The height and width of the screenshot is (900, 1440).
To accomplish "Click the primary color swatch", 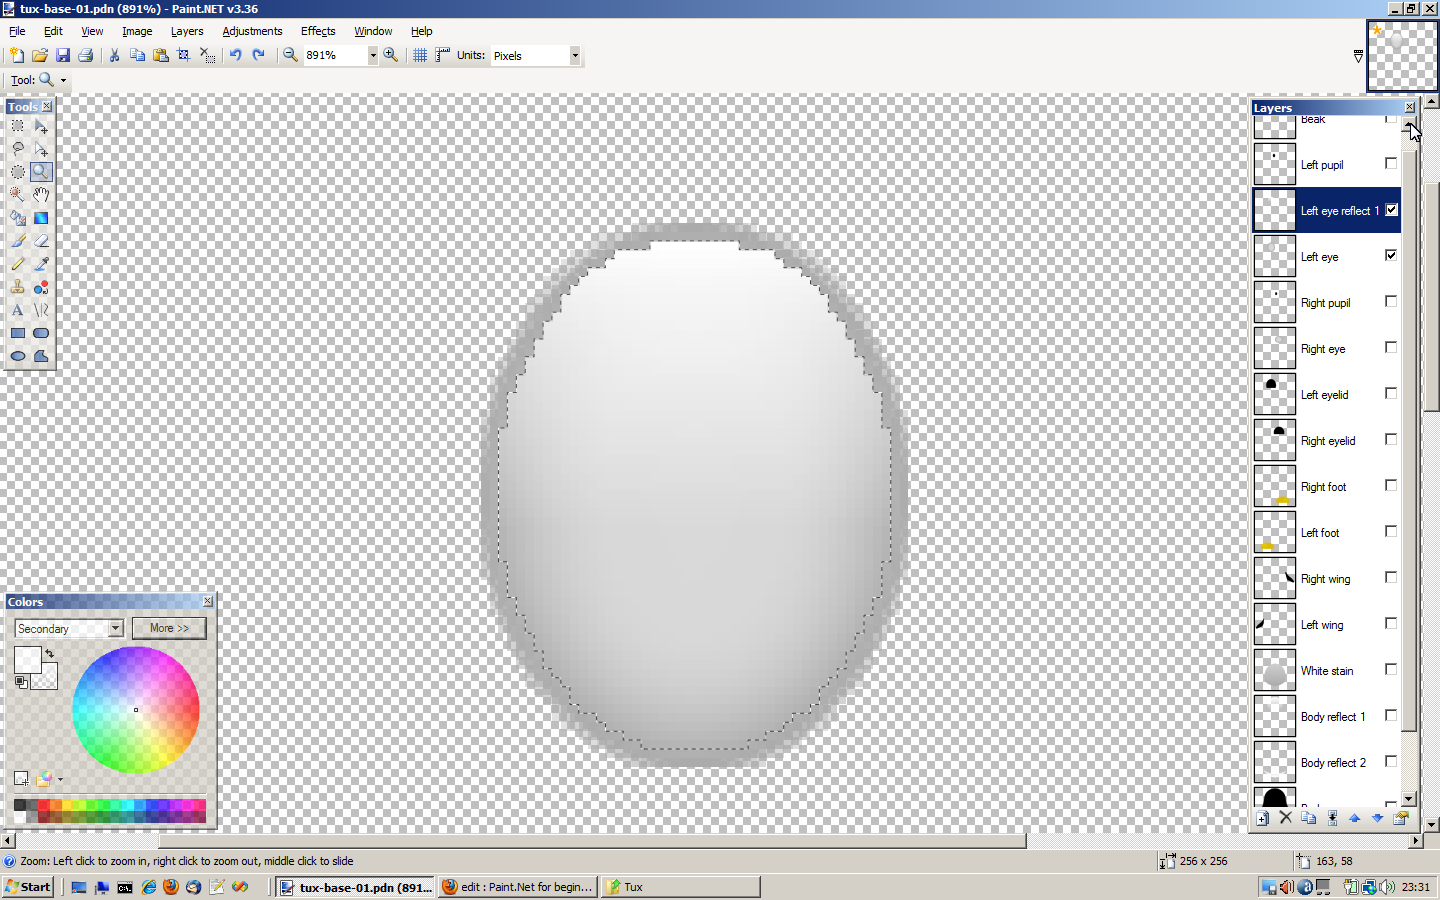I will [27, 659].
